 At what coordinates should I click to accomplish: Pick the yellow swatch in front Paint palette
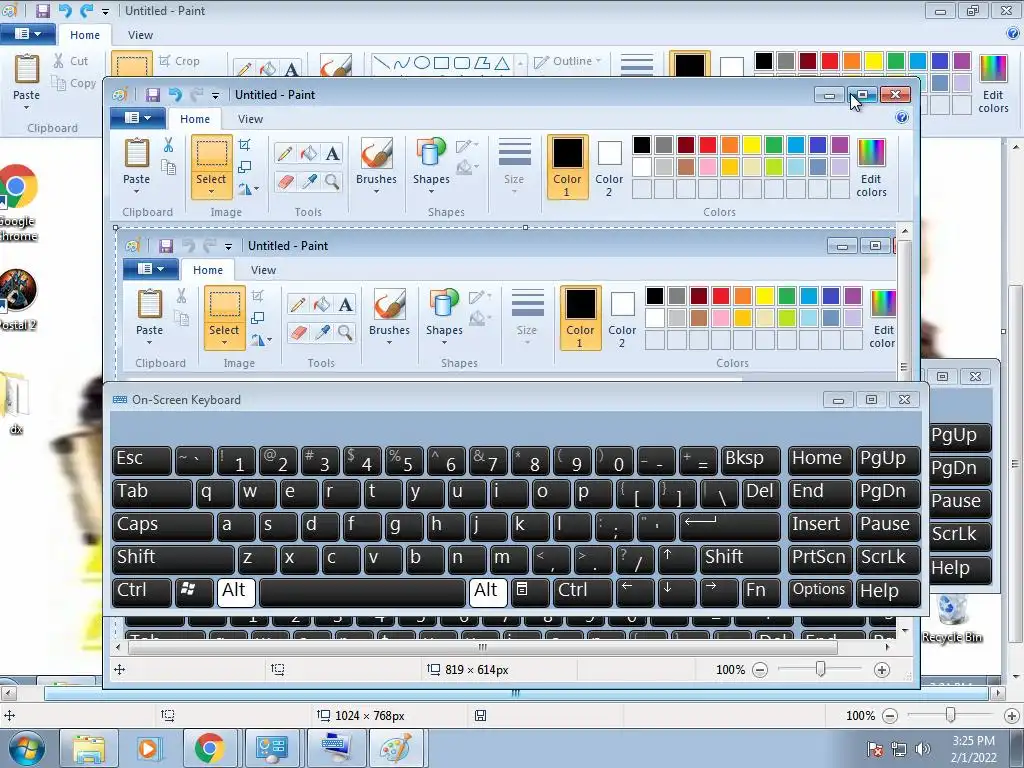point(752,145)
